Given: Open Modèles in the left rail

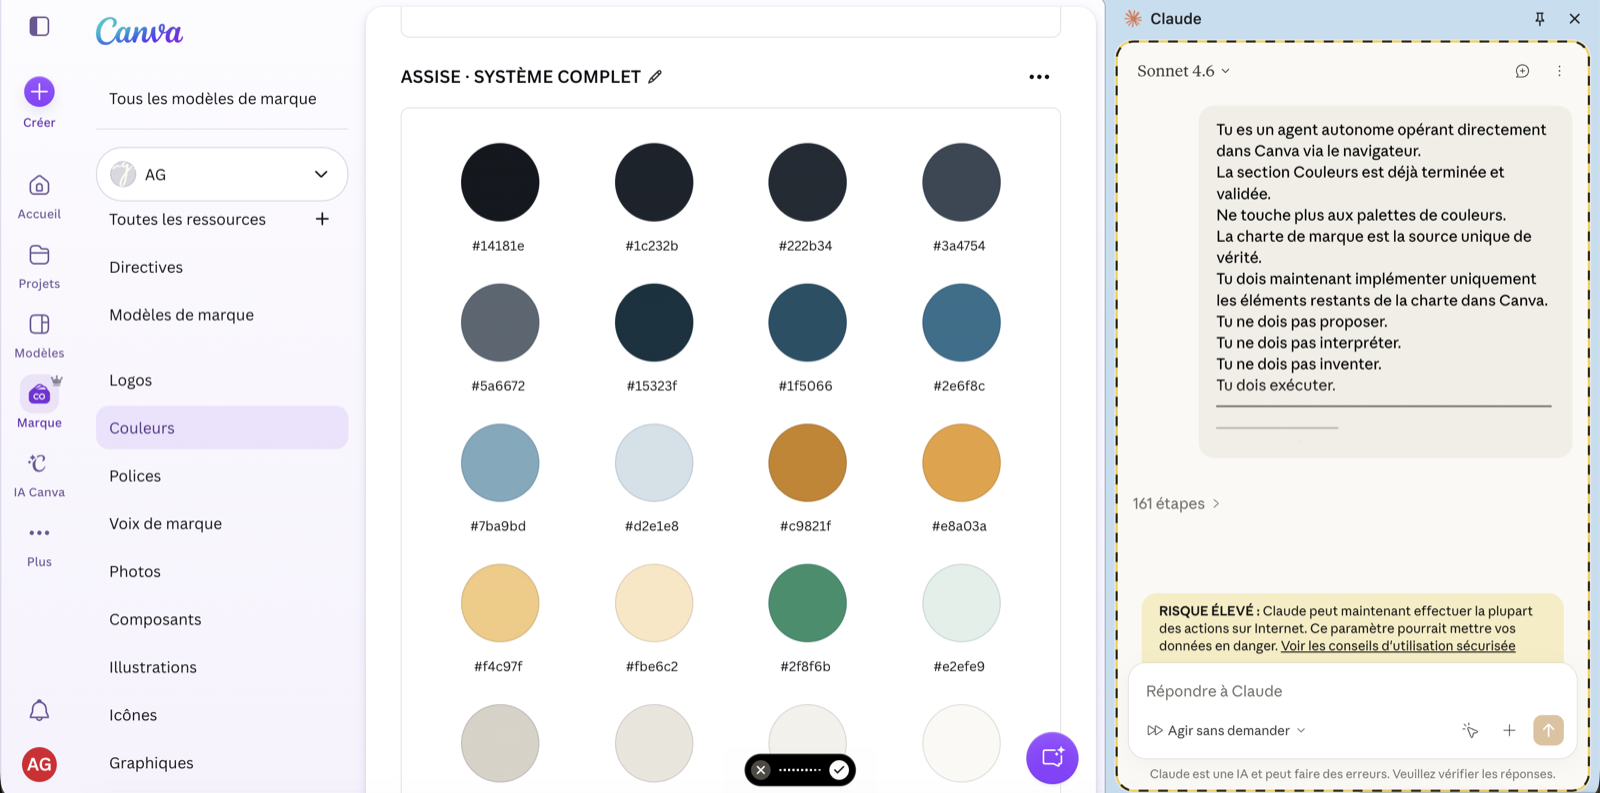Looking at the screenshot, I should tap(39, 336).
